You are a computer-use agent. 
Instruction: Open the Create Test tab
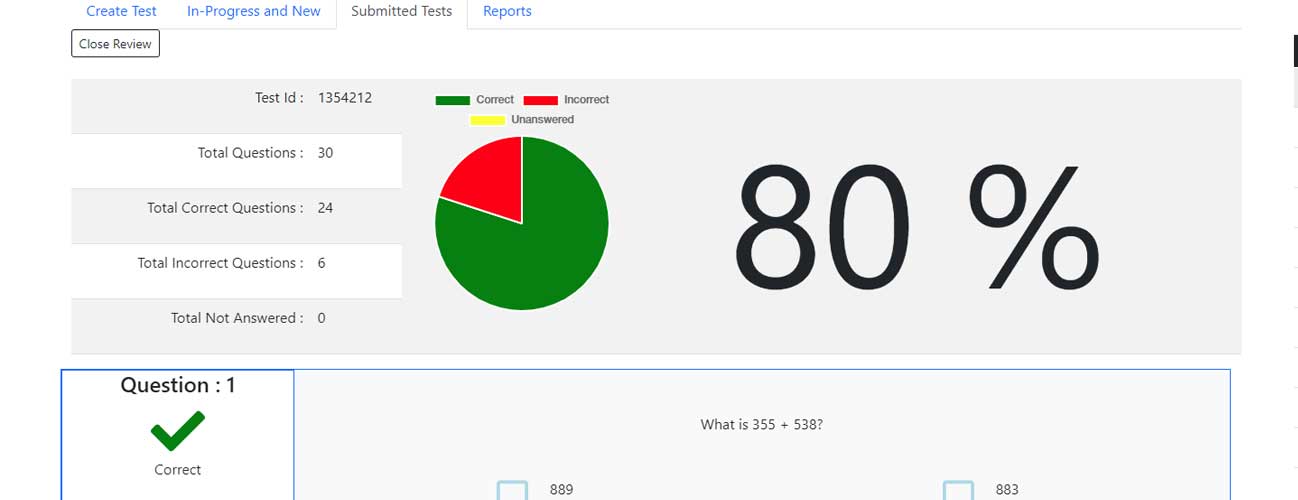coord(121,12)
